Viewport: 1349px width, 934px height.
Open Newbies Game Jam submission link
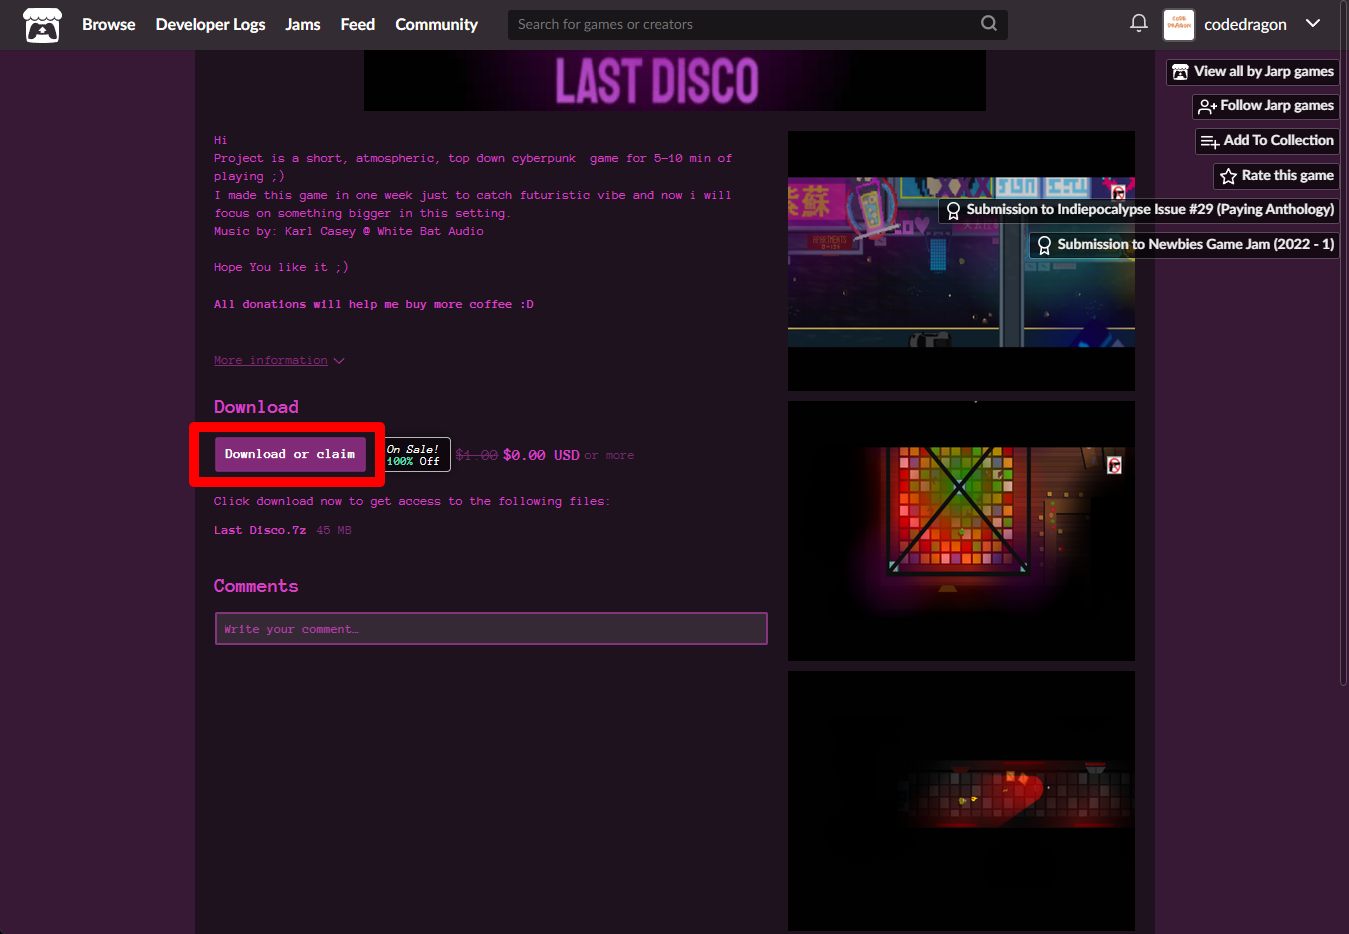pyautogui.click(x=1184, y=245)
